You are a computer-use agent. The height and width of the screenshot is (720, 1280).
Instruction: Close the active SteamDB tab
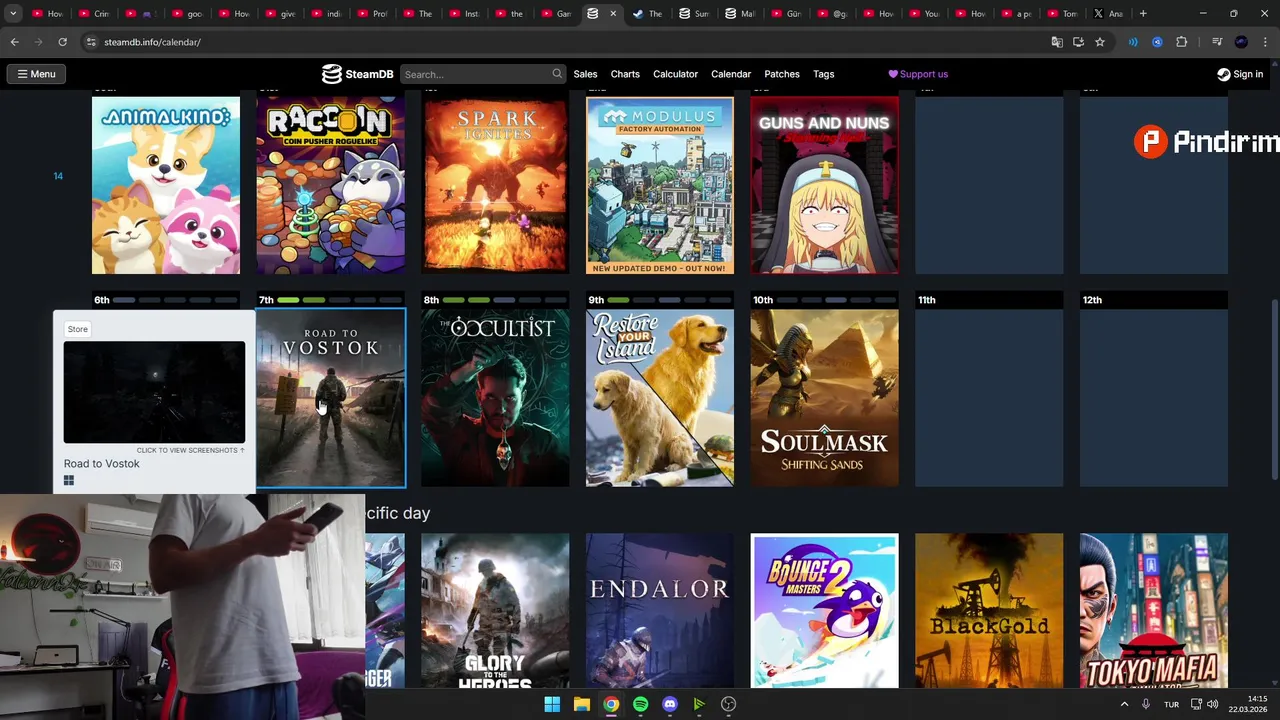pos(613,14)
